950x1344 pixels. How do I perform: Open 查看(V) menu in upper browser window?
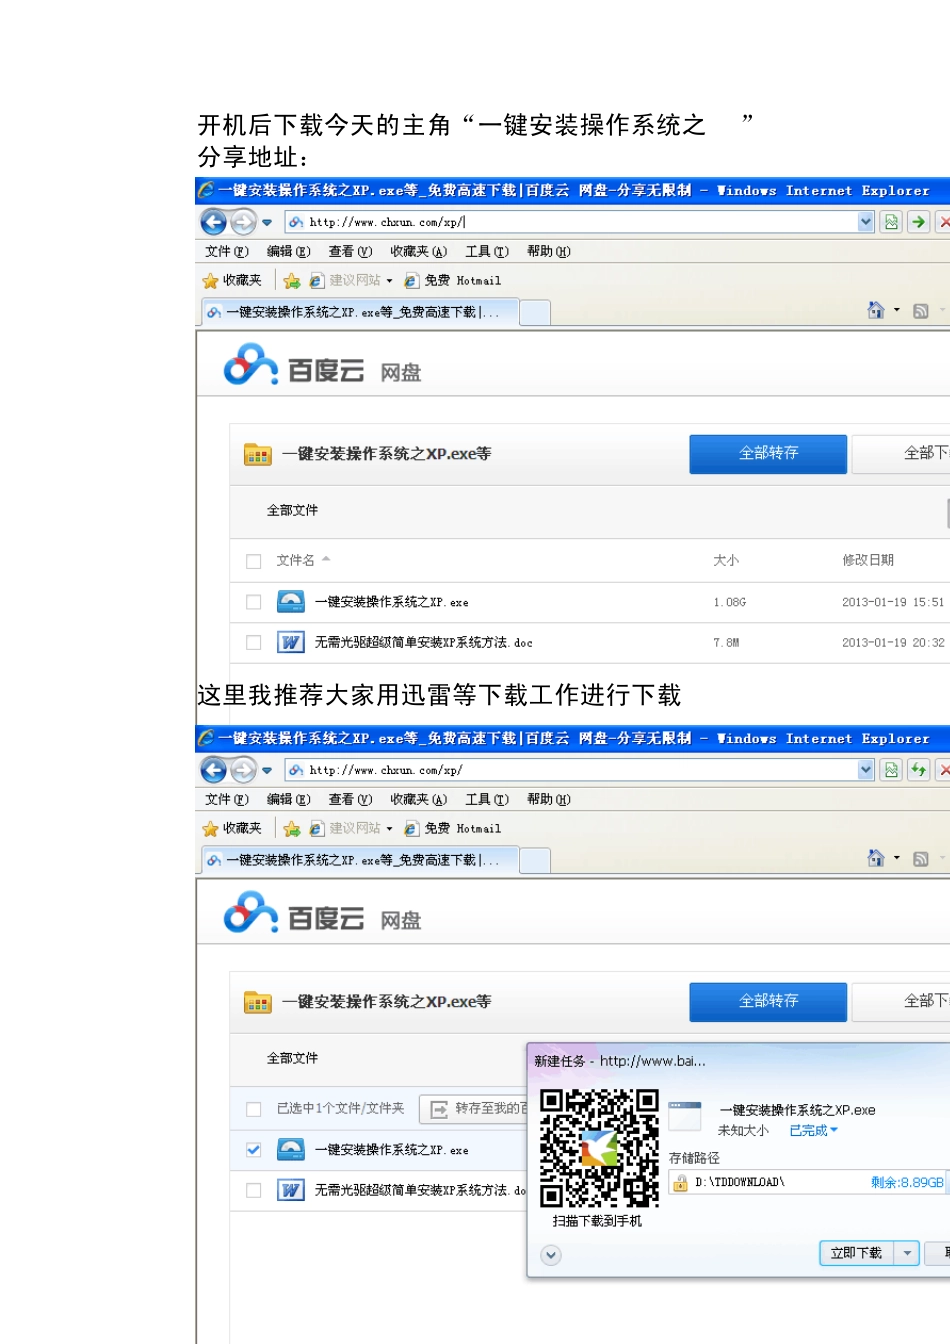point(350,251)
